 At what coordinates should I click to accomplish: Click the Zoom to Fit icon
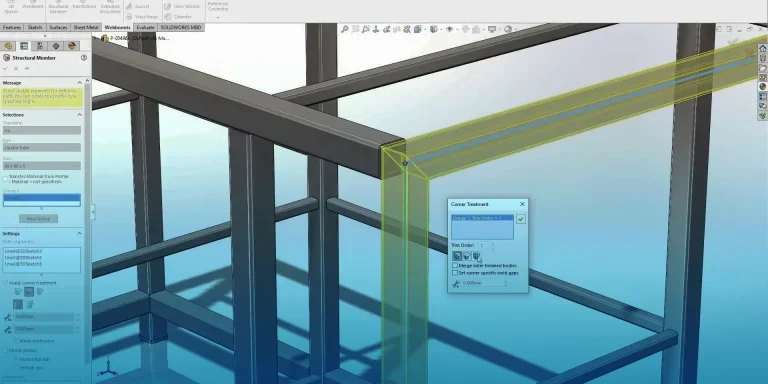click(x=345, y=29)
